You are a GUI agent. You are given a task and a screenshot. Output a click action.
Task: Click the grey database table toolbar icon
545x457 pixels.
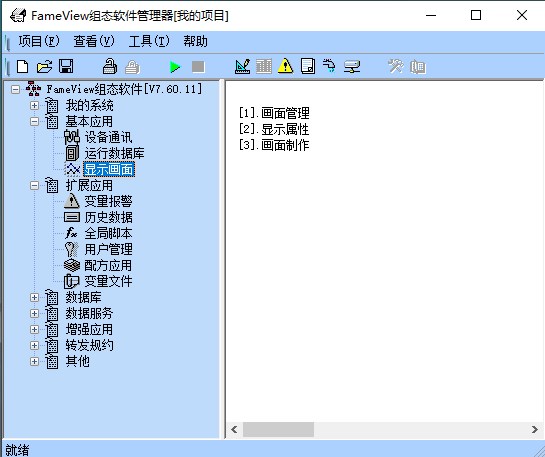point(264,66)
